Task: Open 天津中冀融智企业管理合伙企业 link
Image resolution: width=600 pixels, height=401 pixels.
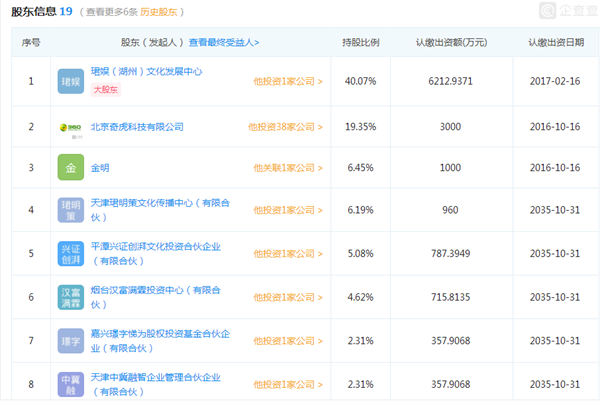Action: (155, 385)
